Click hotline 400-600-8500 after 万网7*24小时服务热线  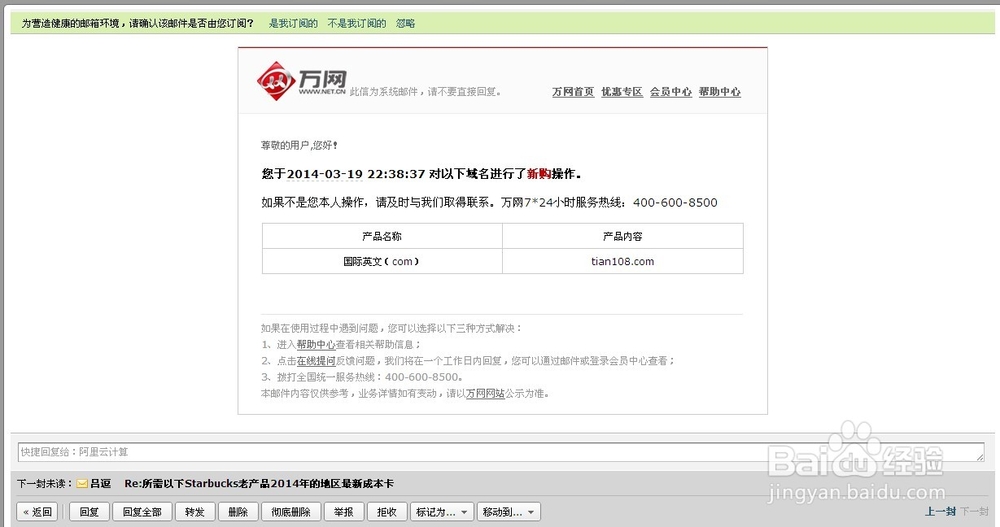[675, 202]
